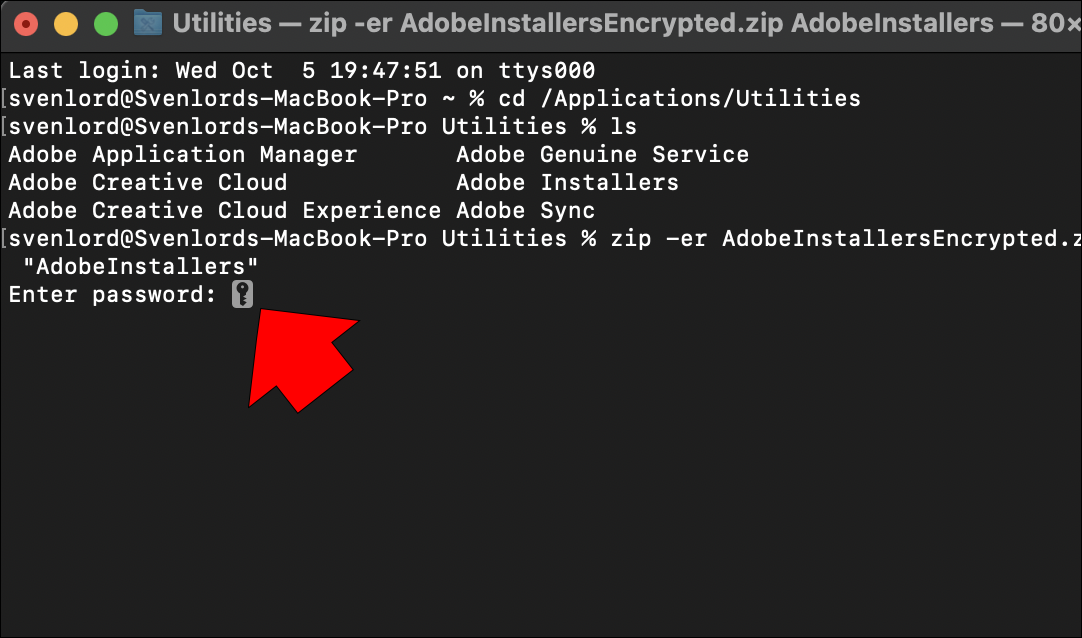Screen dimensions: 1082x638
Task: Click the "Adobe Installers" directory entry
Action: (567, 183)
